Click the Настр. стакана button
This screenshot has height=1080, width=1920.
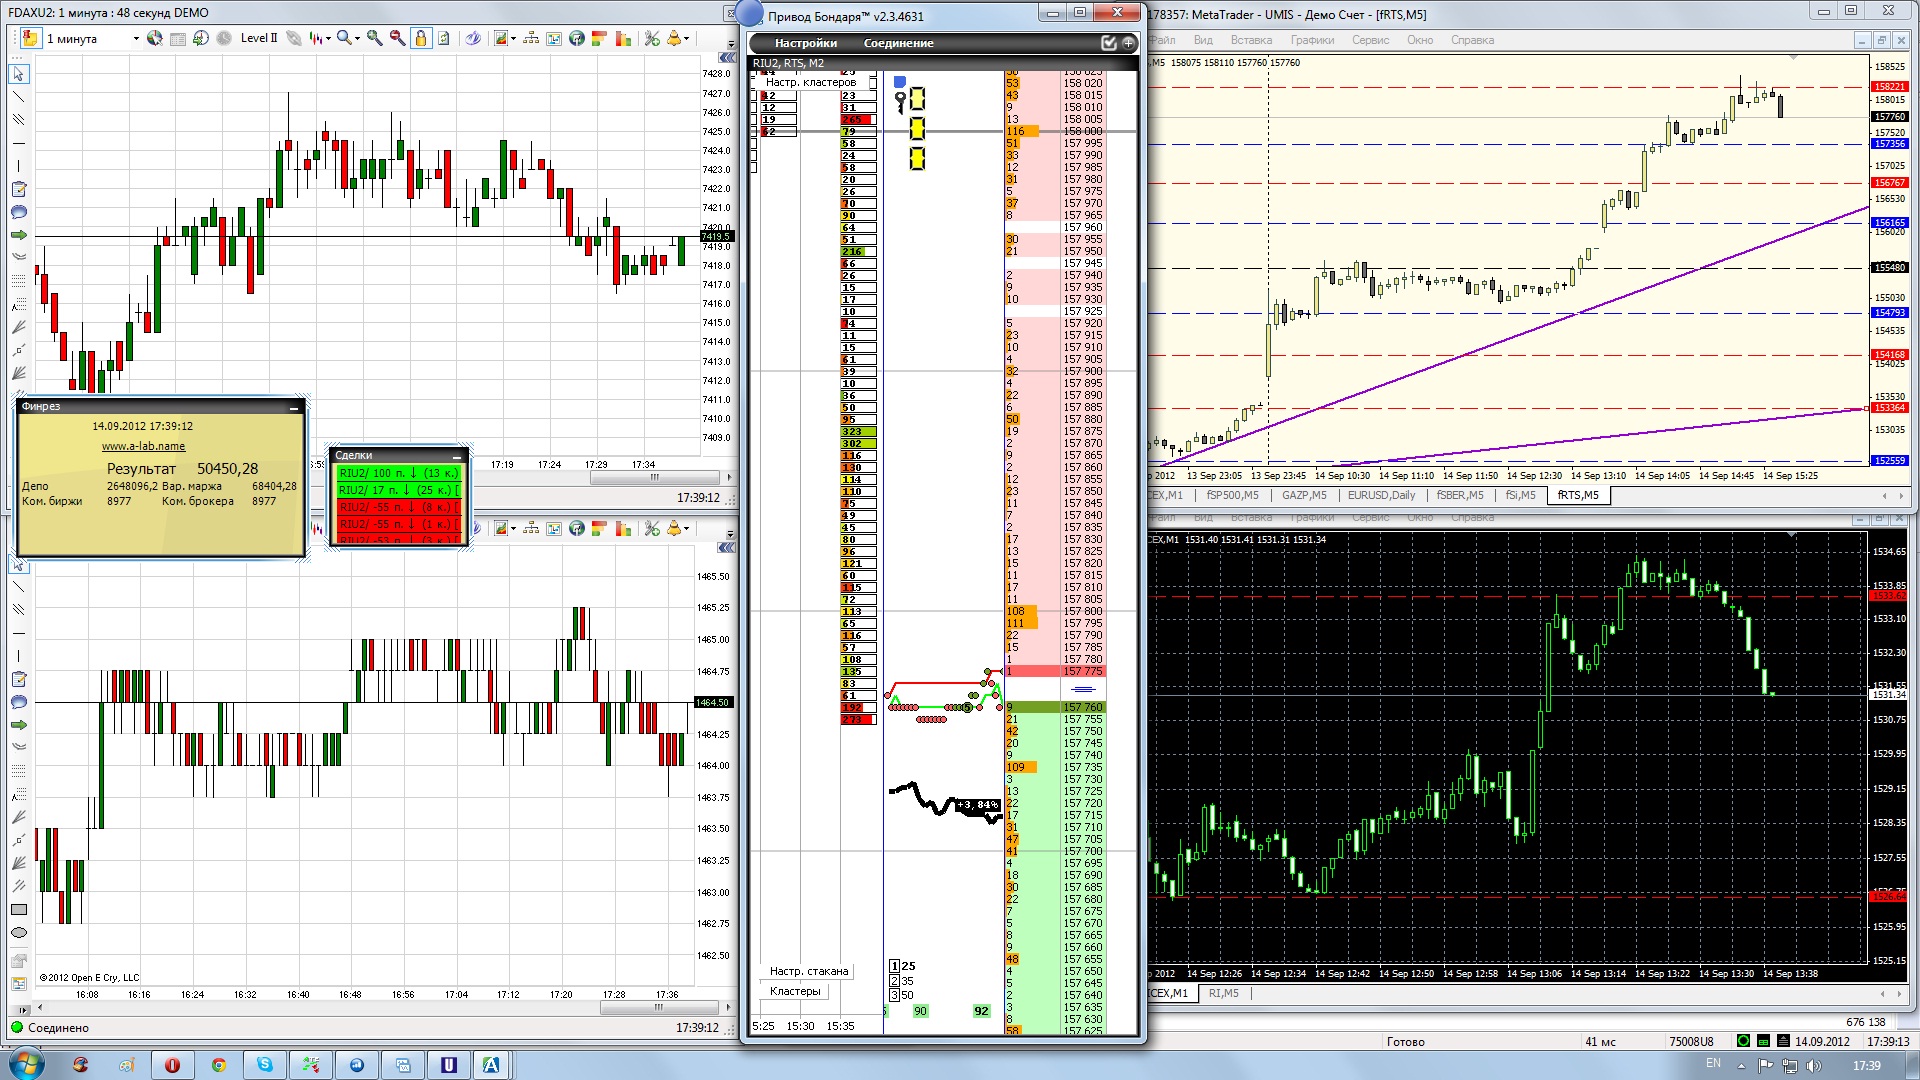pyautogui.click(x=808, y=971)
